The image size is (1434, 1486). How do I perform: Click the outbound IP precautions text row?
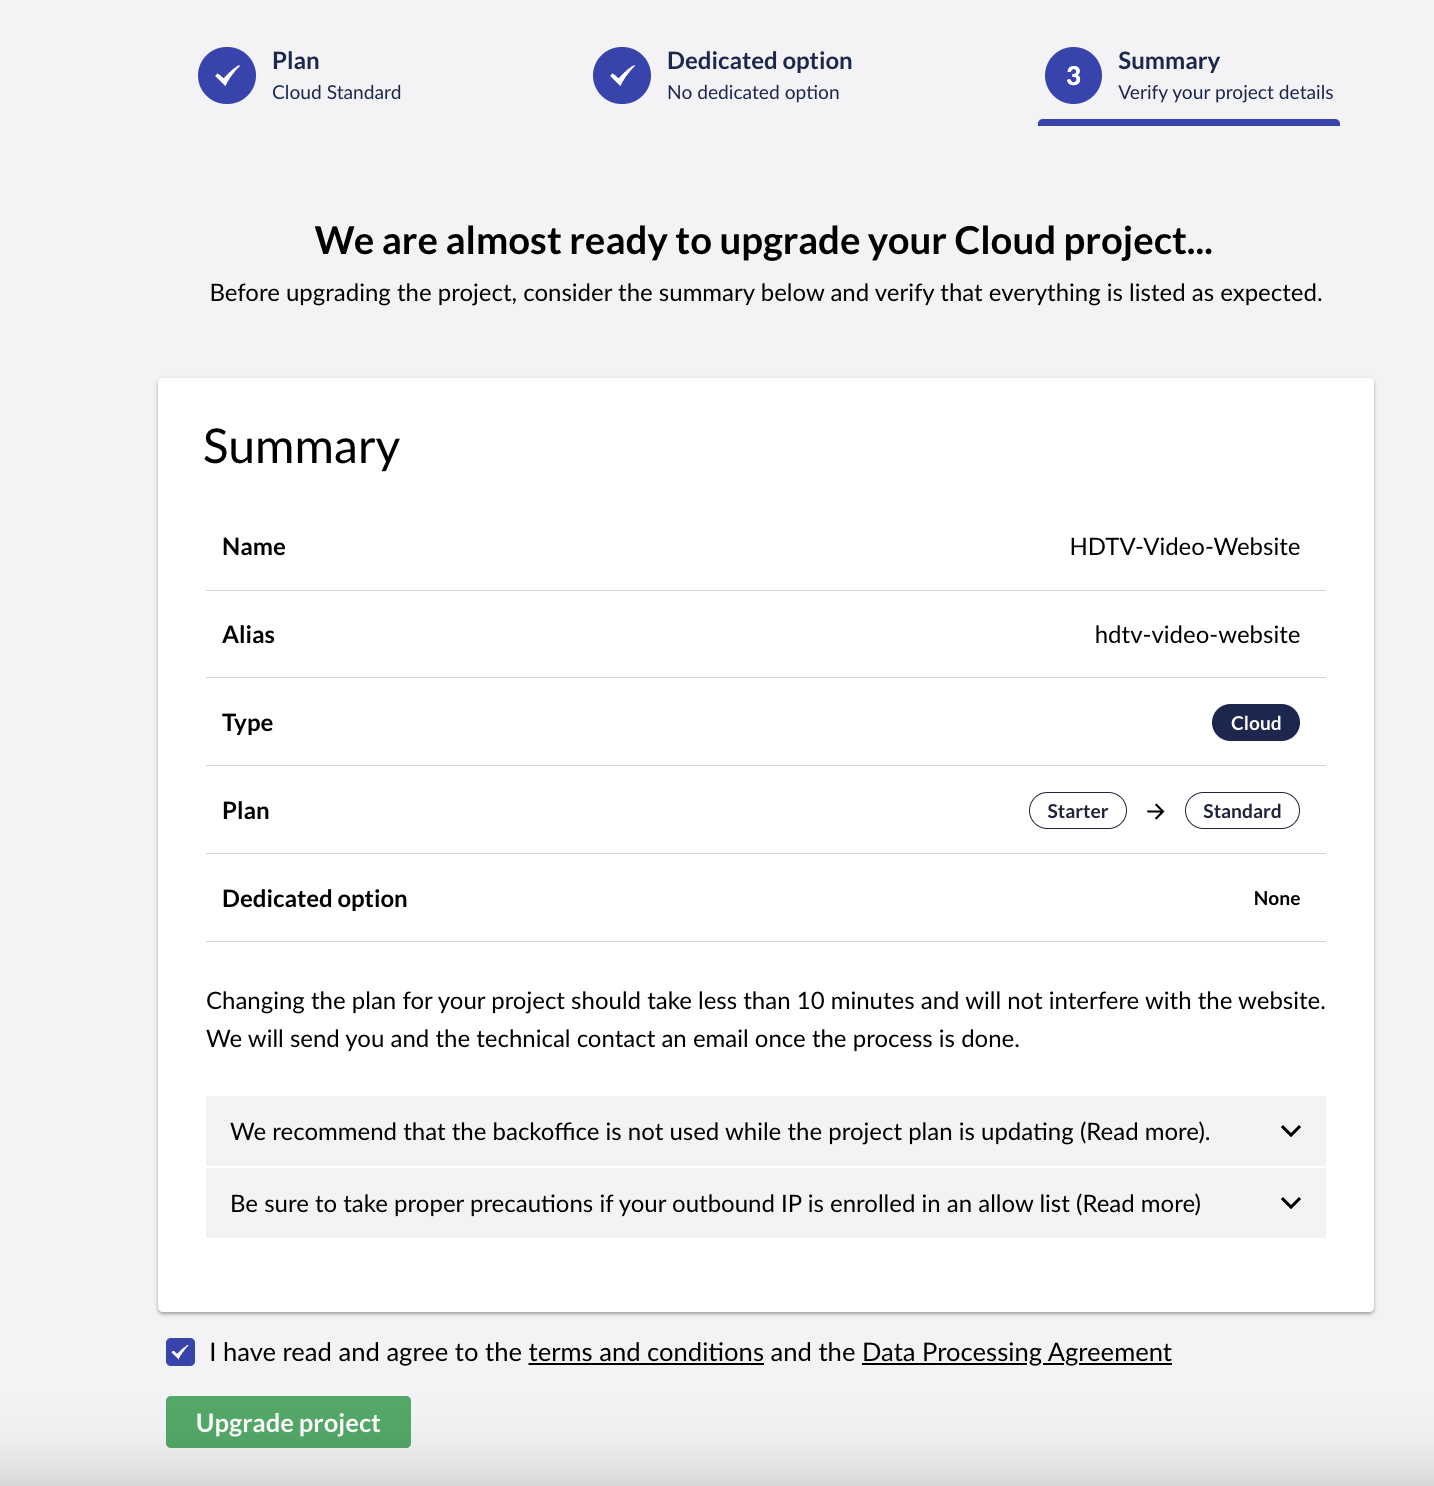tap(766, 1203)
